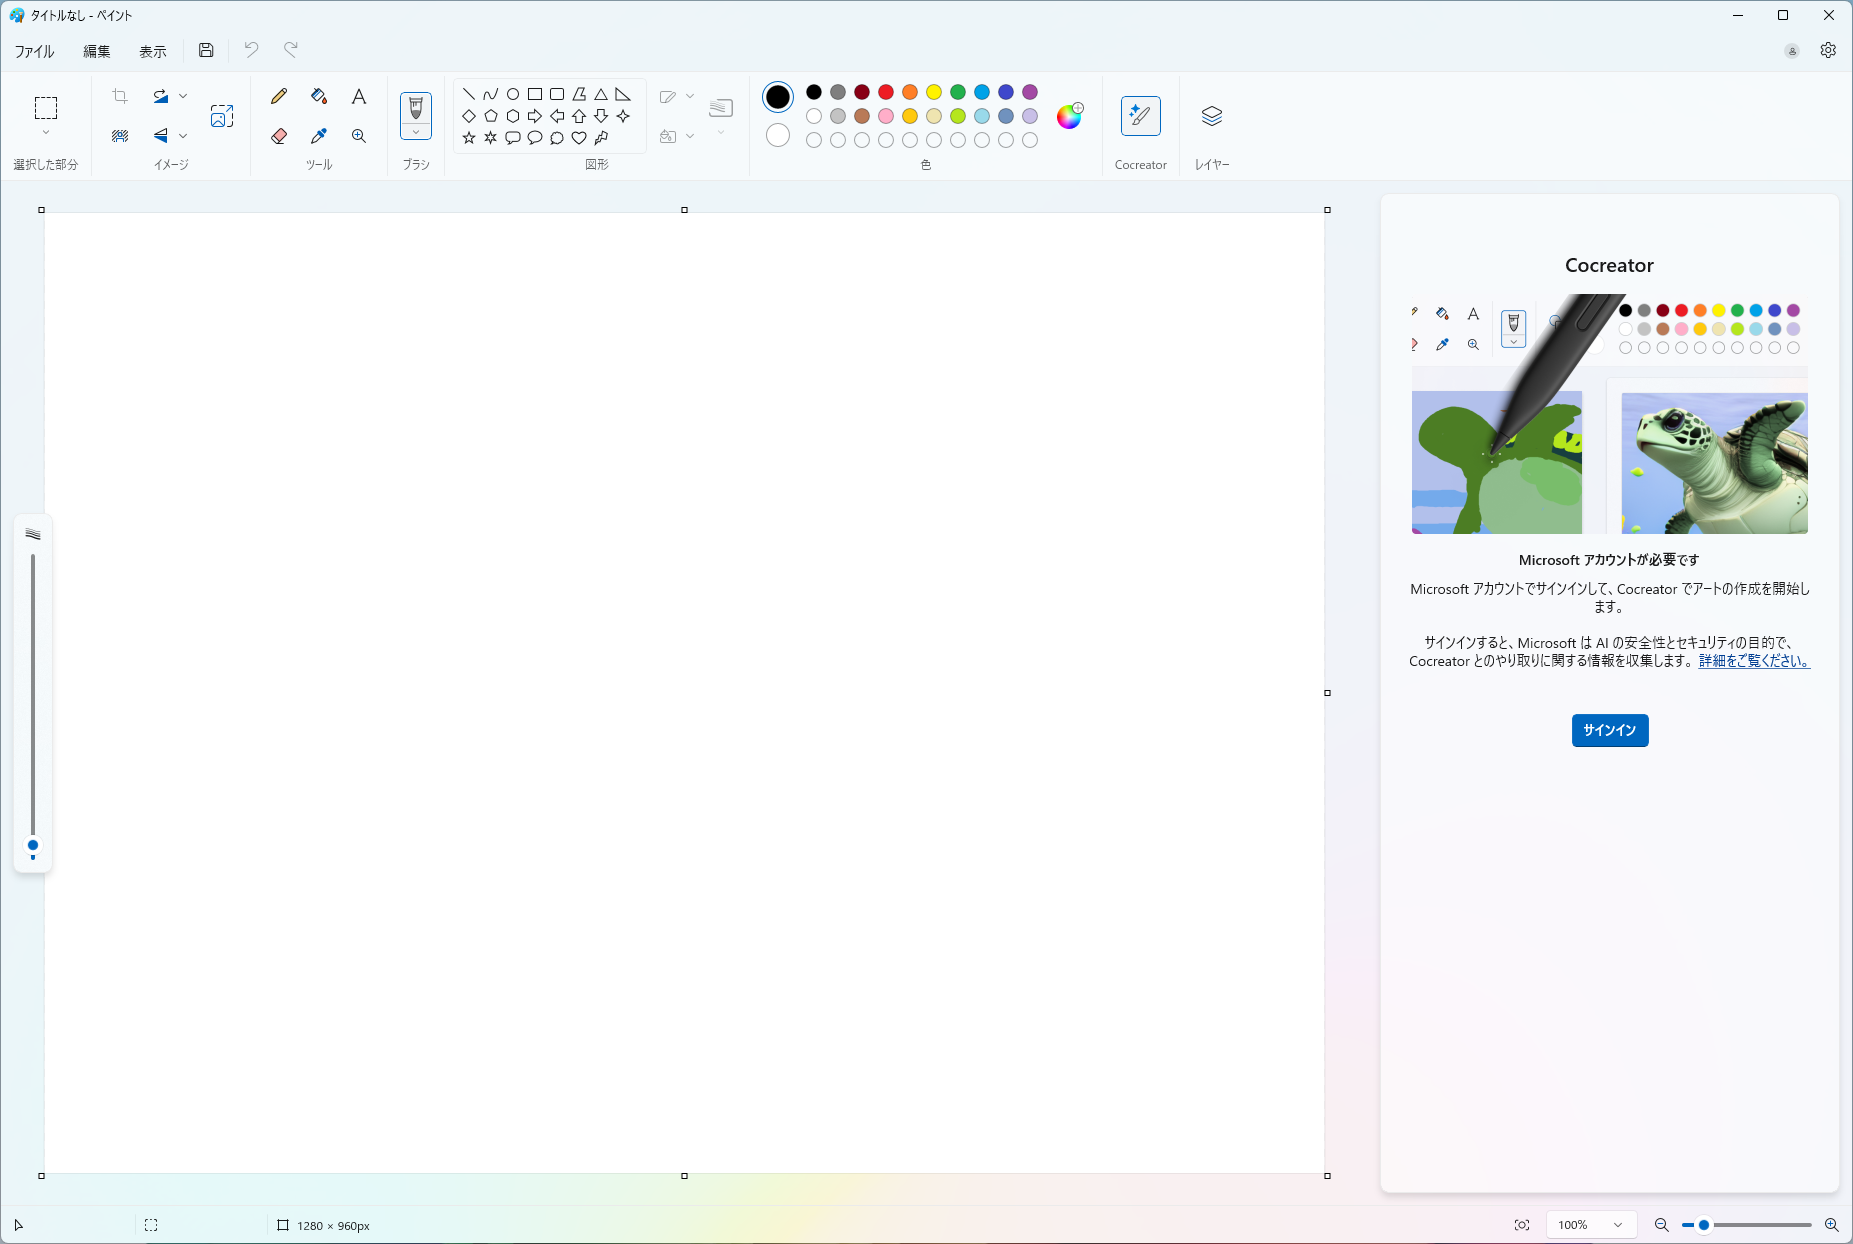Expand the selection tool options
1853x1244 pixels.
click(x=45, y=131)
